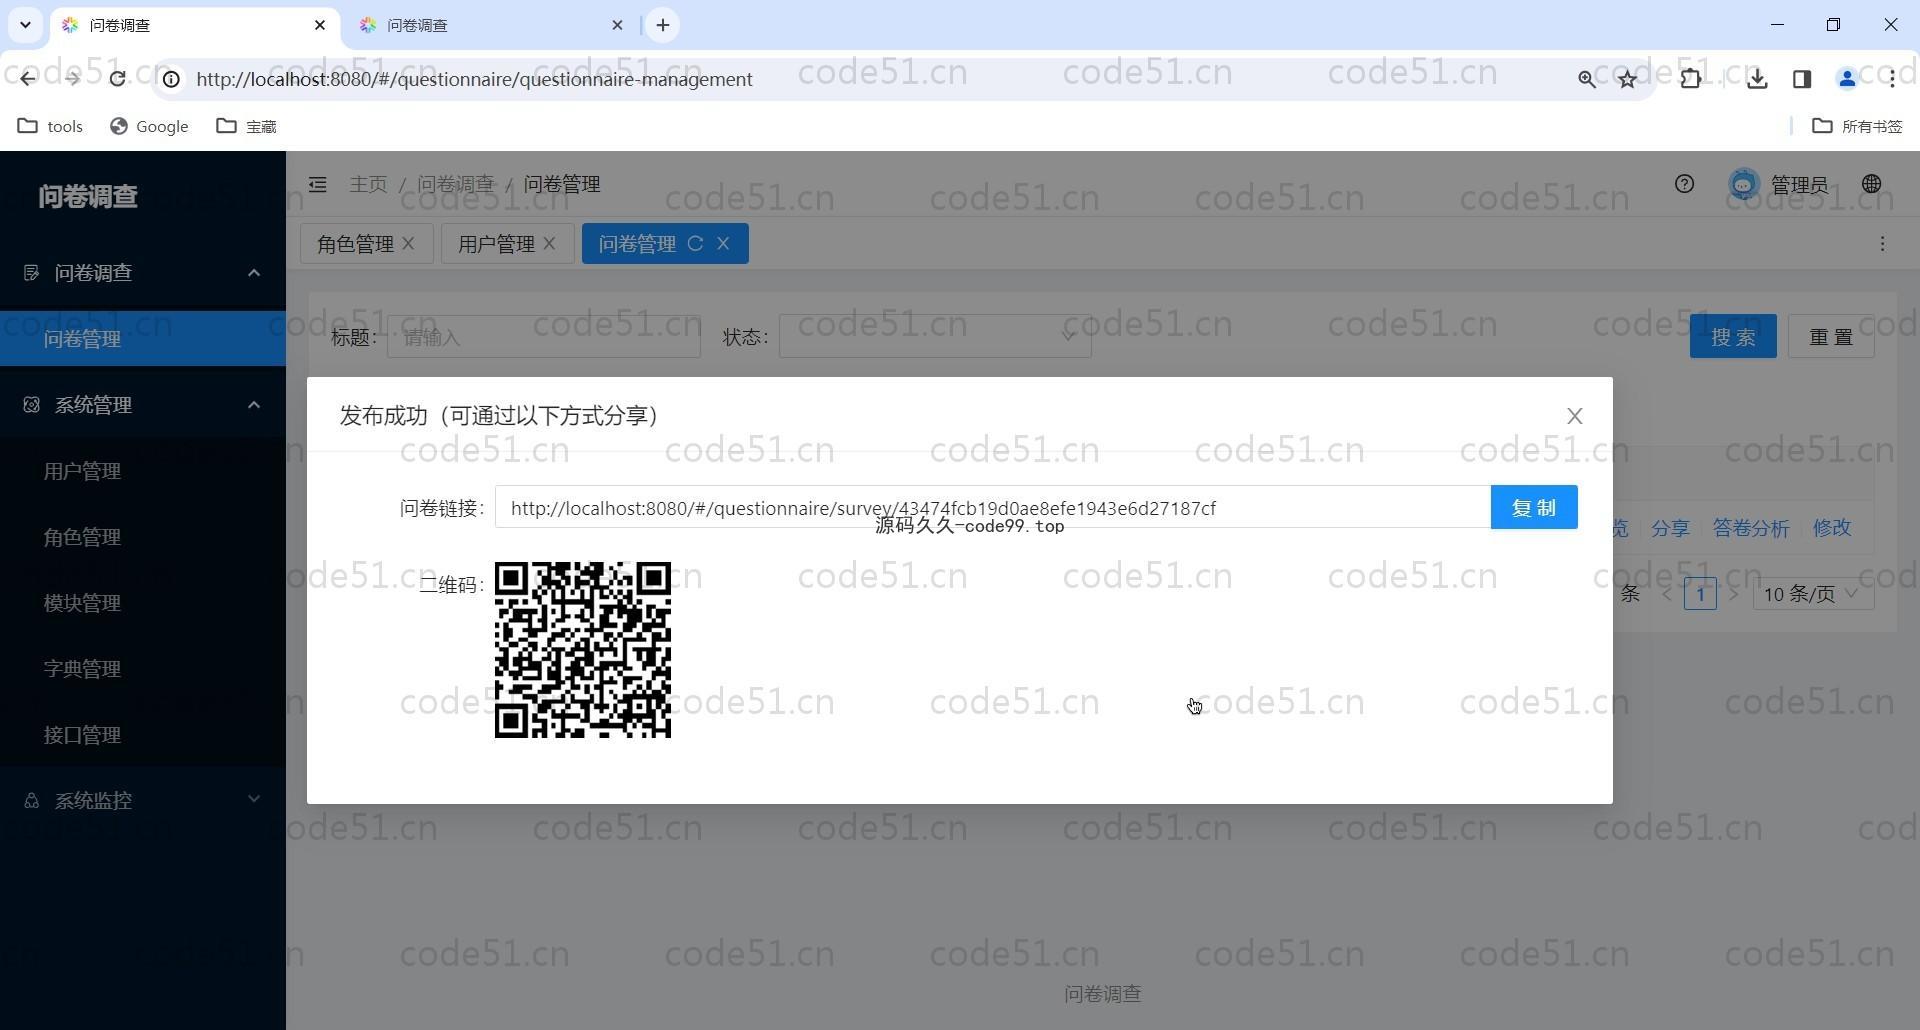
Task: Toggle the browser side panel icon
Action: [x=1802, y=79]
